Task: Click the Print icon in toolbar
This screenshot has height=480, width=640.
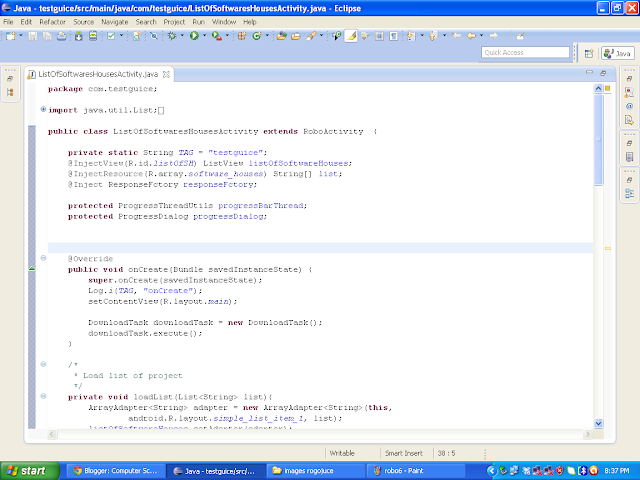Action: point(61,36)
